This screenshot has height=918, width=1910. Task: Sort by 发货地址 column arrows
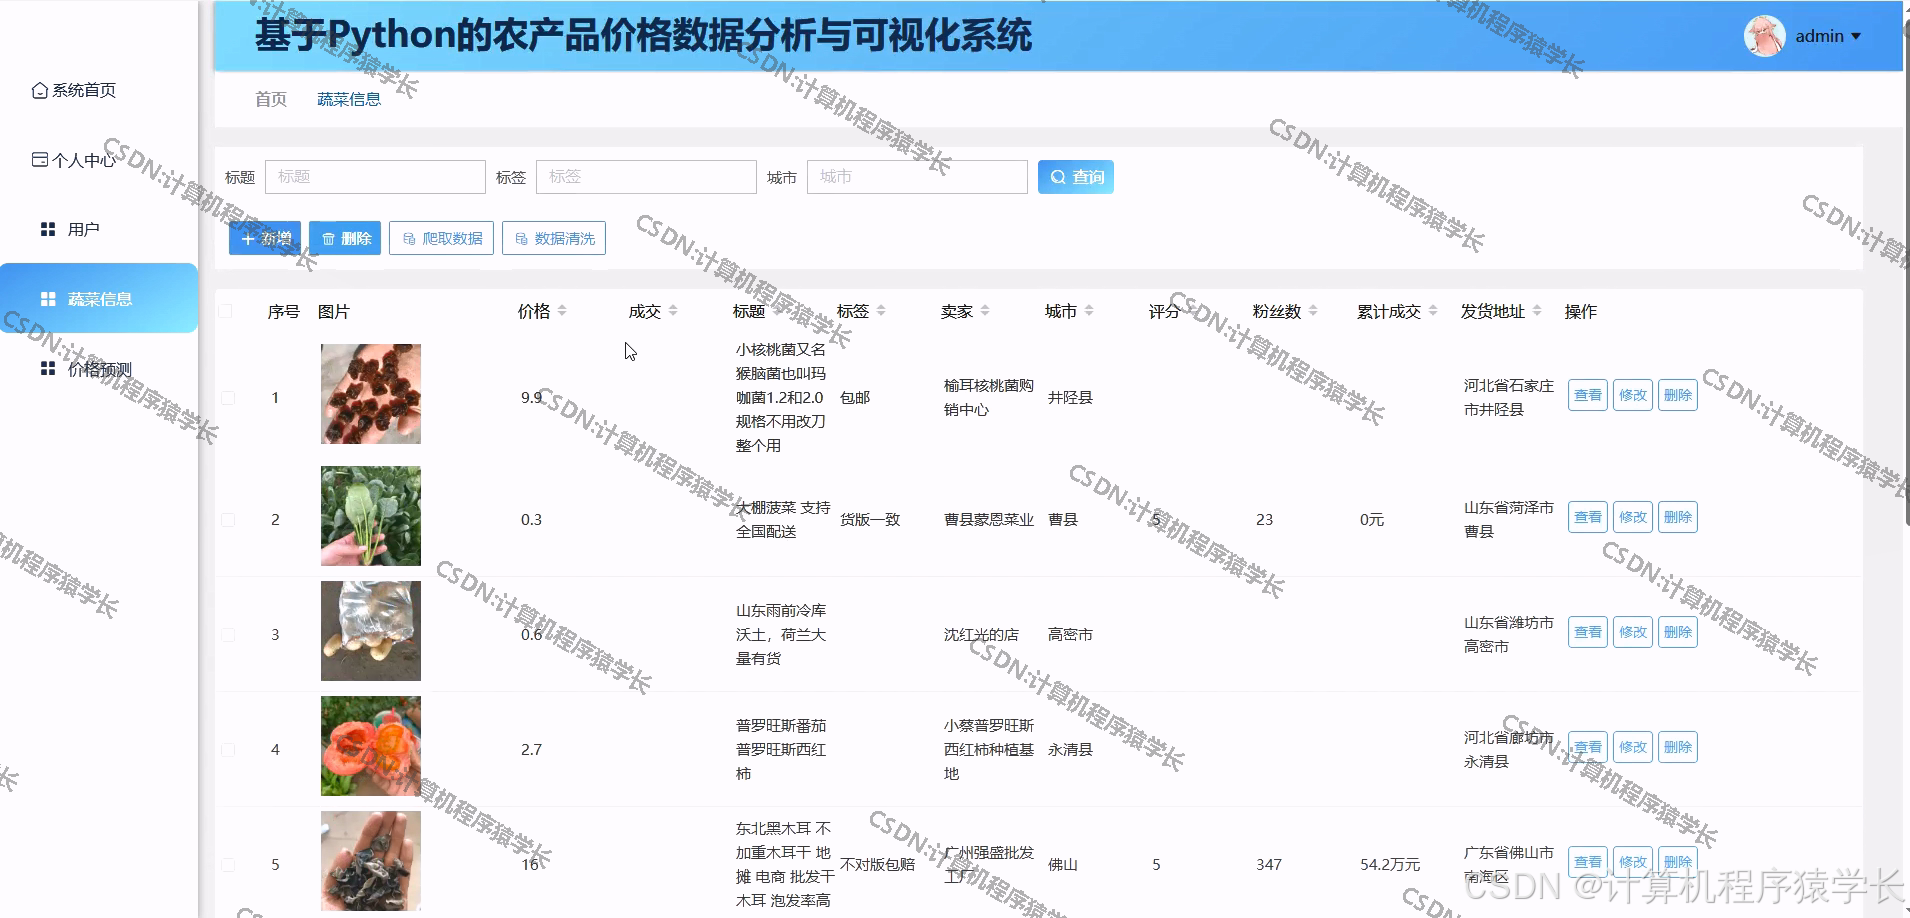pyautogui.click(x=1537, y=311)
